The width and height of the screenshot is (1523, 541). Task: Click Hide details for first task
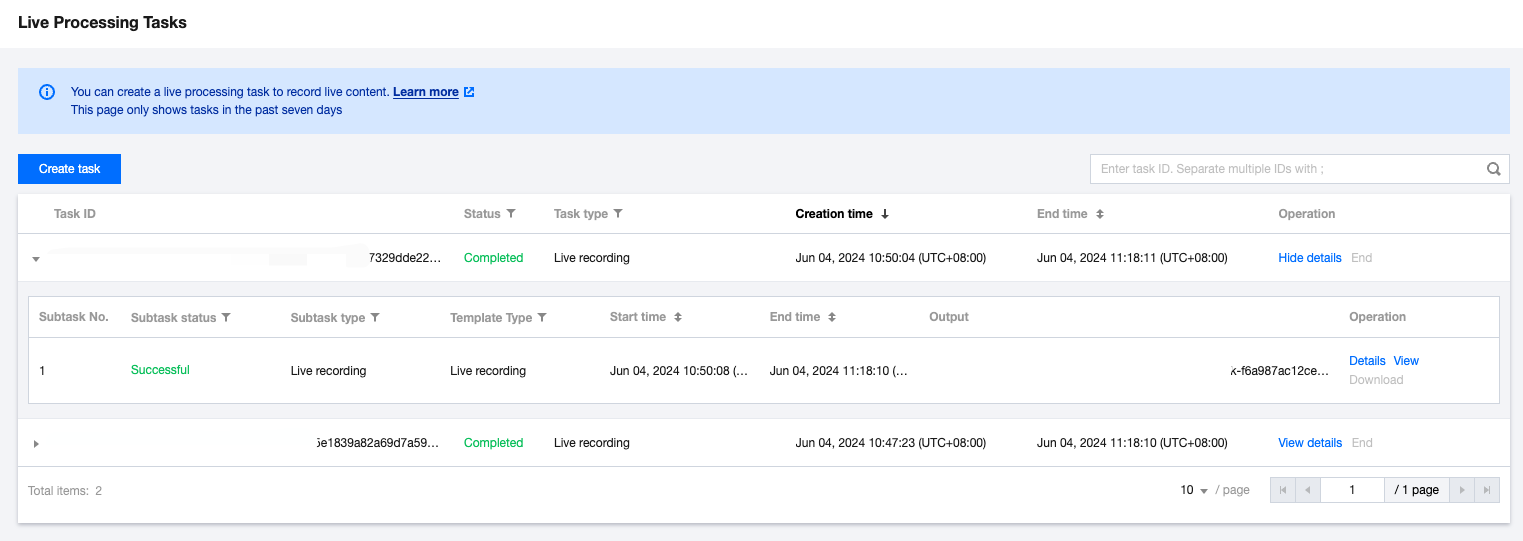click(x=1309, y=258)
